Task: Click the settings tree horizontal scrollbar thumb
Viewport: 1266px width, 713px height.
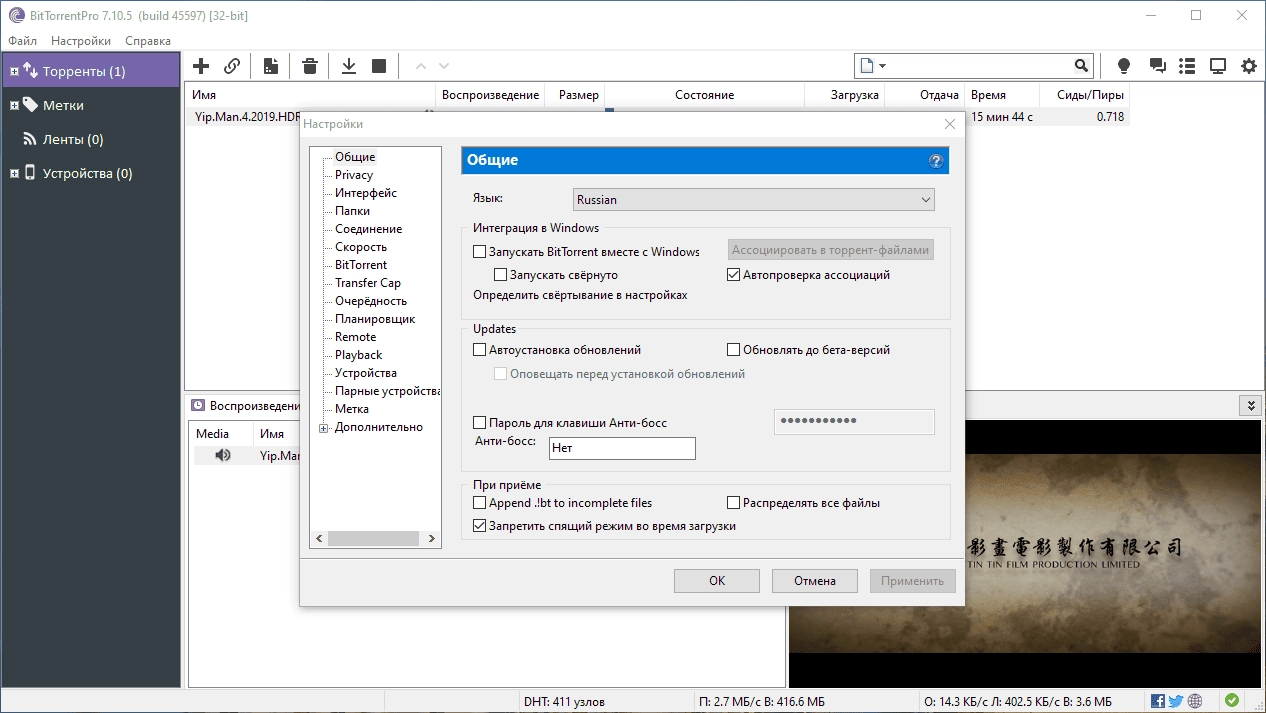Action: coord(374,538)
